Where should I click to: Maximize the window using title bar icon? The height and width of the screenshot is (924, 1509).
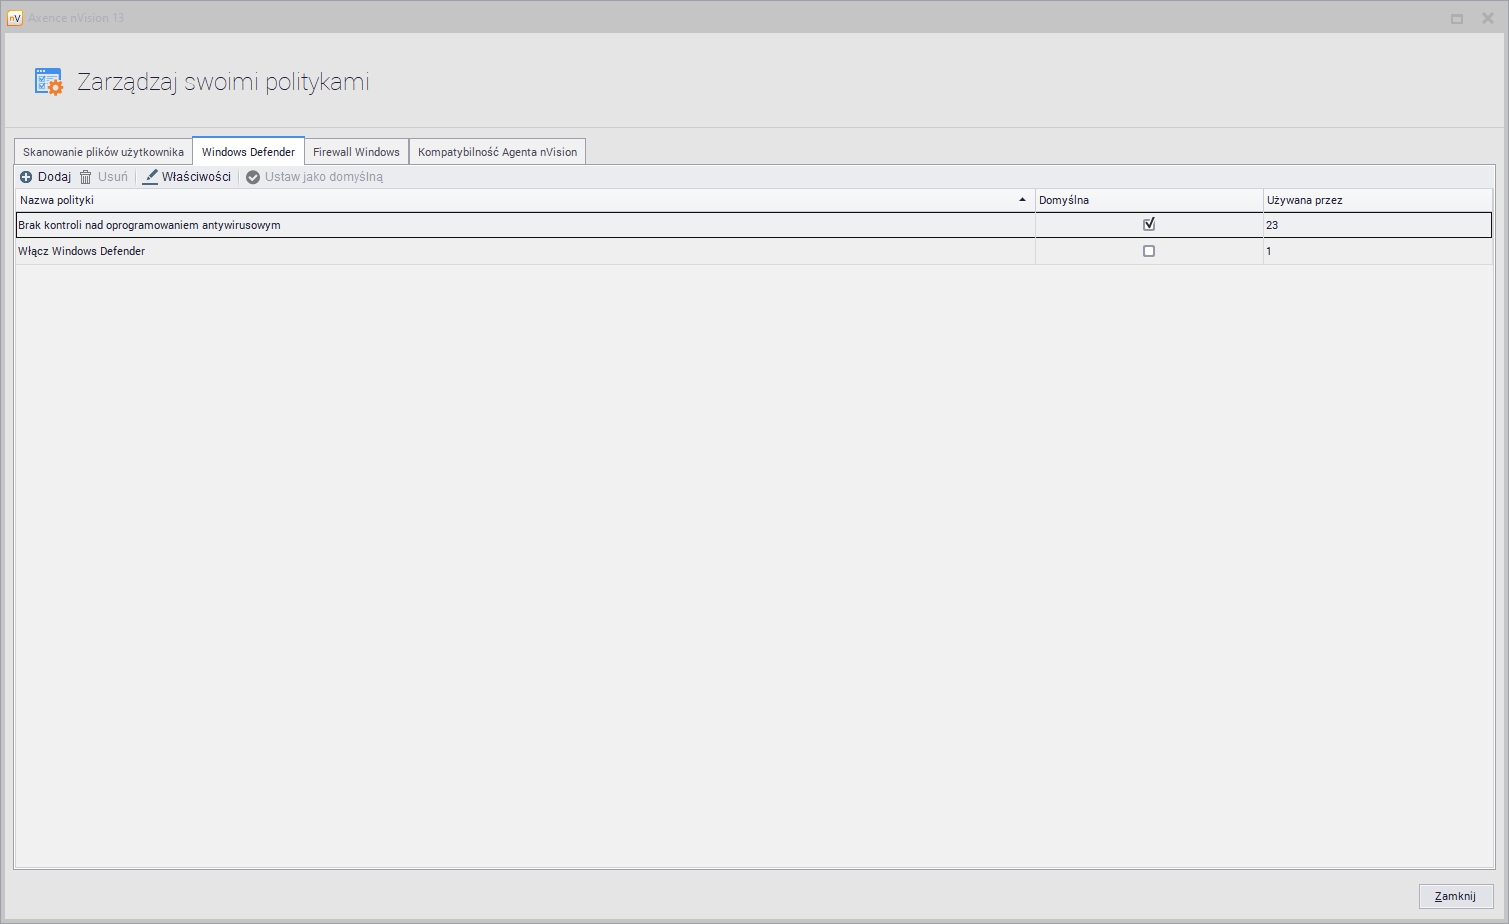1457,18
